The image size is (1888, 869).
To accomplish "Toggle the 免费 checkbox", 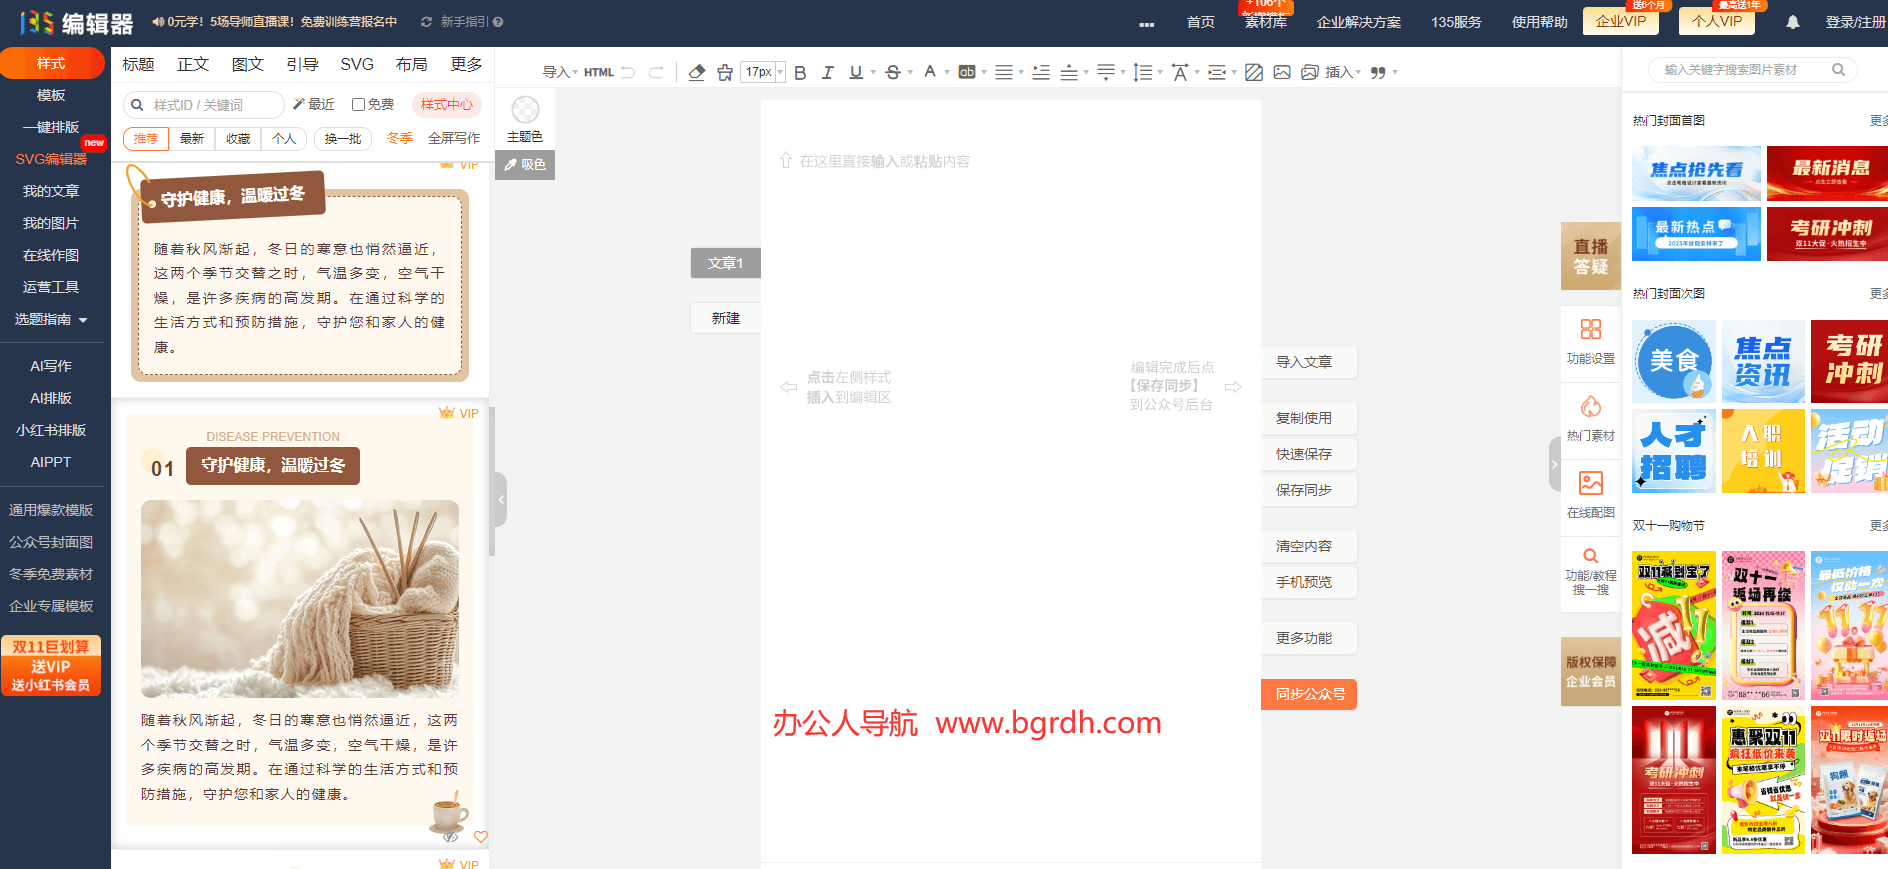I will [372, 104].
